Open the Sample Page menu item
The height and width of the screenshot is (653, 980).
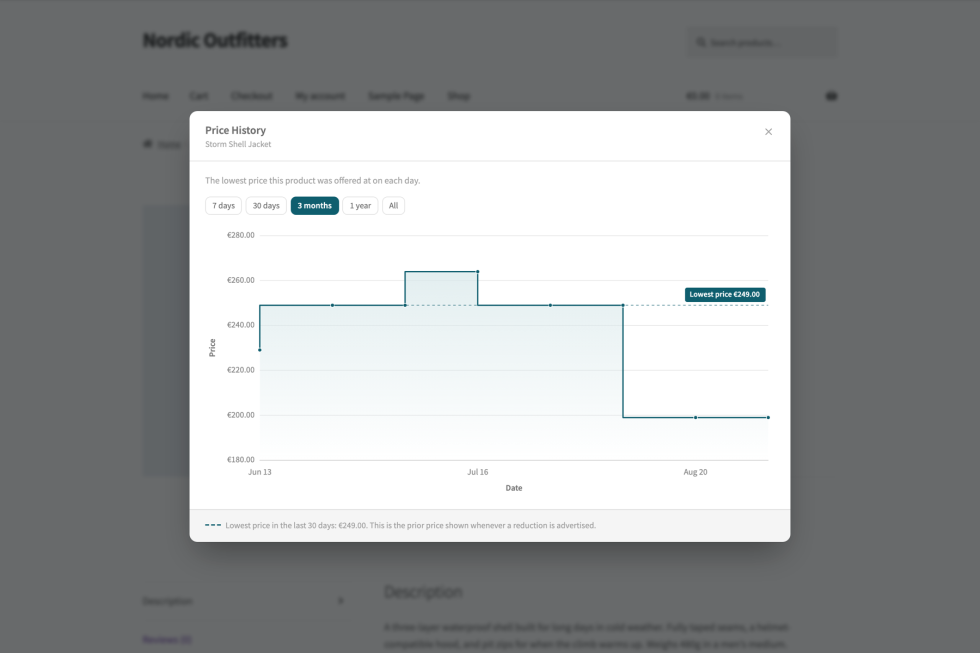[396, 96]
